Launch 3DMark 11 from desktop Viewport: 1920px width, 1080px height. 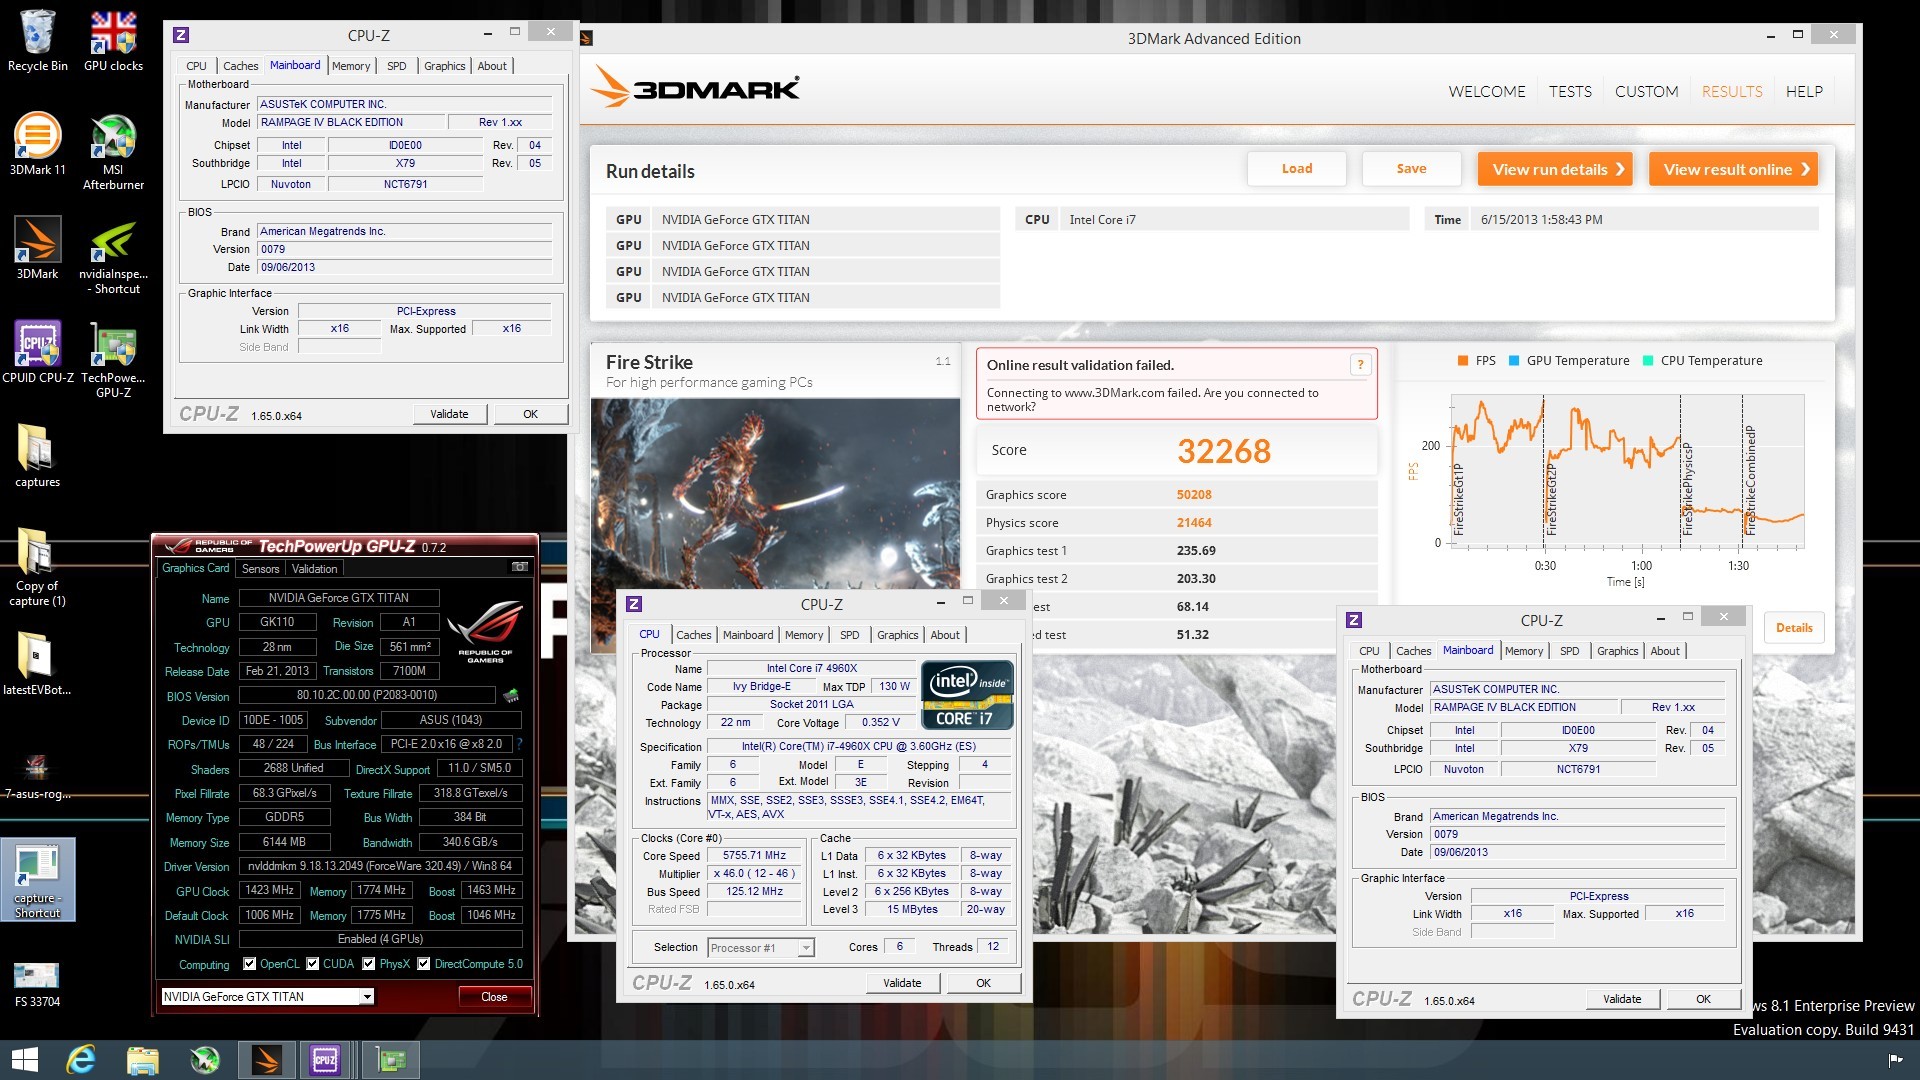coord(37,145)
